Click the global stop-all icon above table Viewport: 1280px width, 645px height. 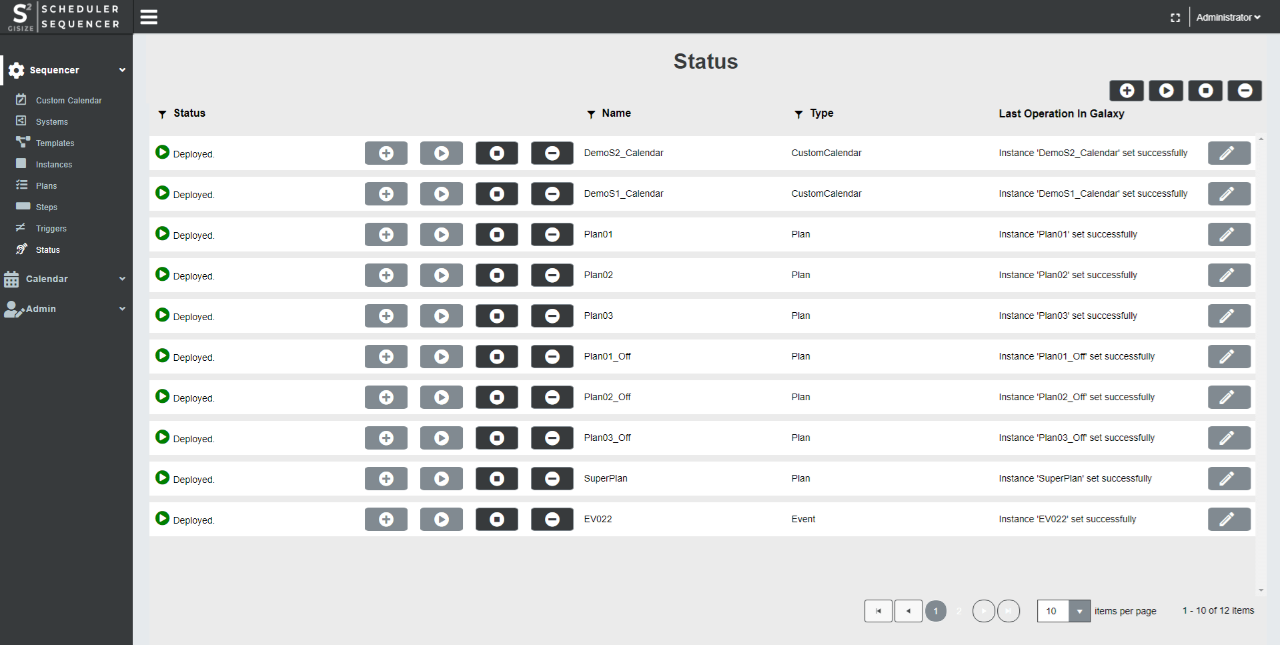click(x=1205, y=91)
